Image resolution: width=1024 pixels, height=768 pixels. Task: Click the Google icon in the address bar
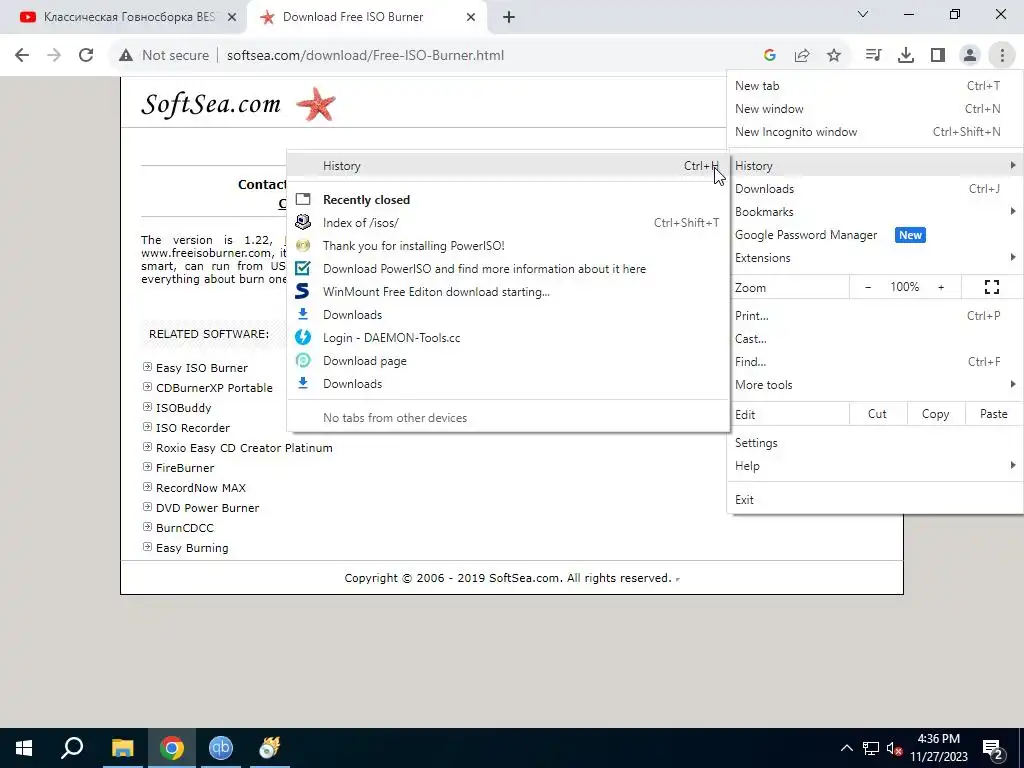click(770, 56)
